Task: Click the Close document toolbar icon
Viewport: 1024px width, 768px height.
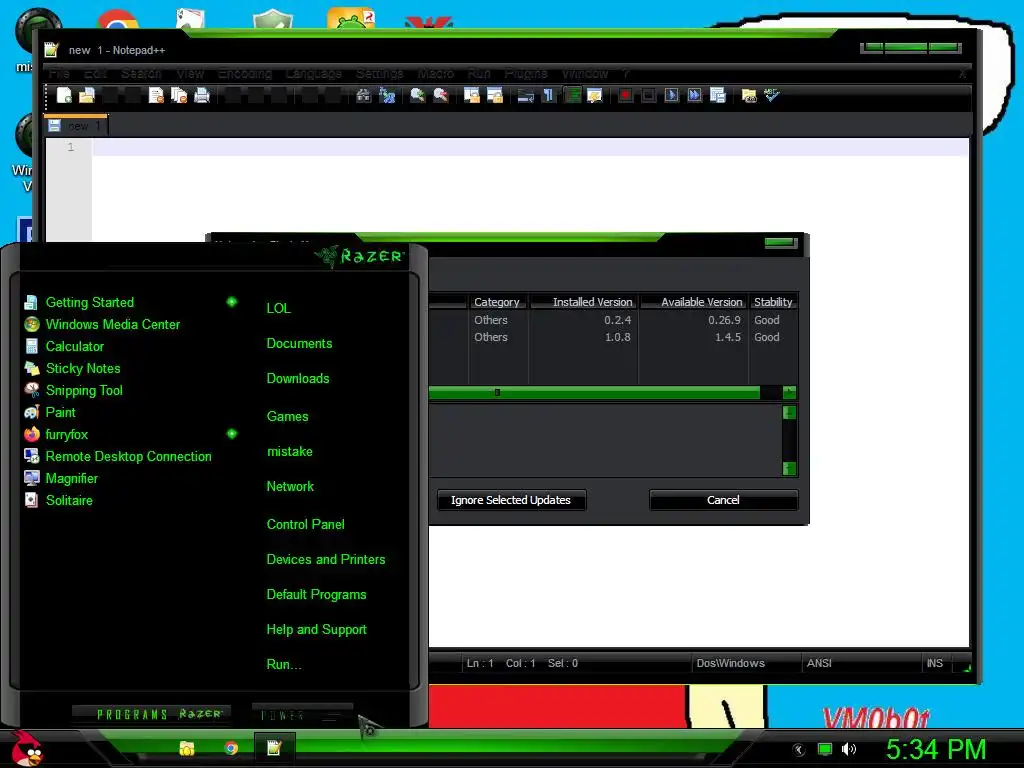Action: click(x=156, y=95)
